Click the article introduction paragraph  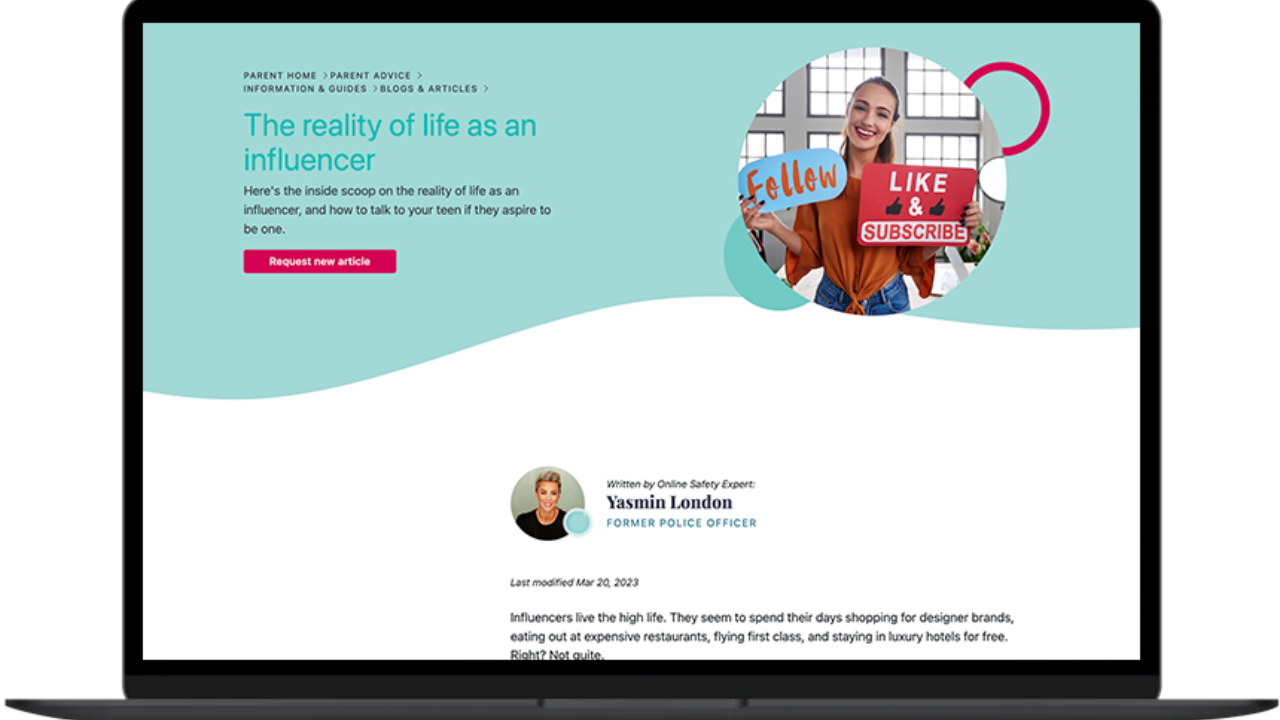tap(762, 633)
